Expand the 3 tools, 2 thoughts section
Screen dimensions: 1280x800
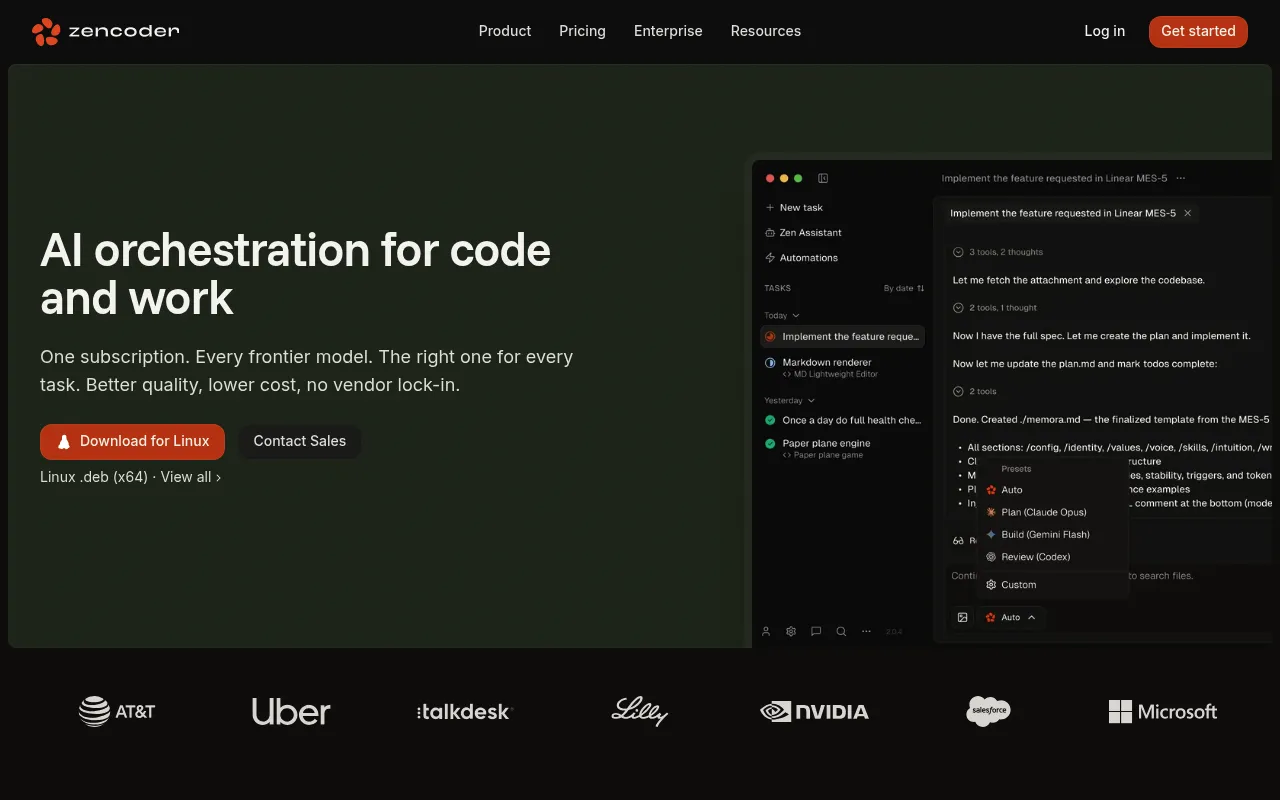pos(998,252)
